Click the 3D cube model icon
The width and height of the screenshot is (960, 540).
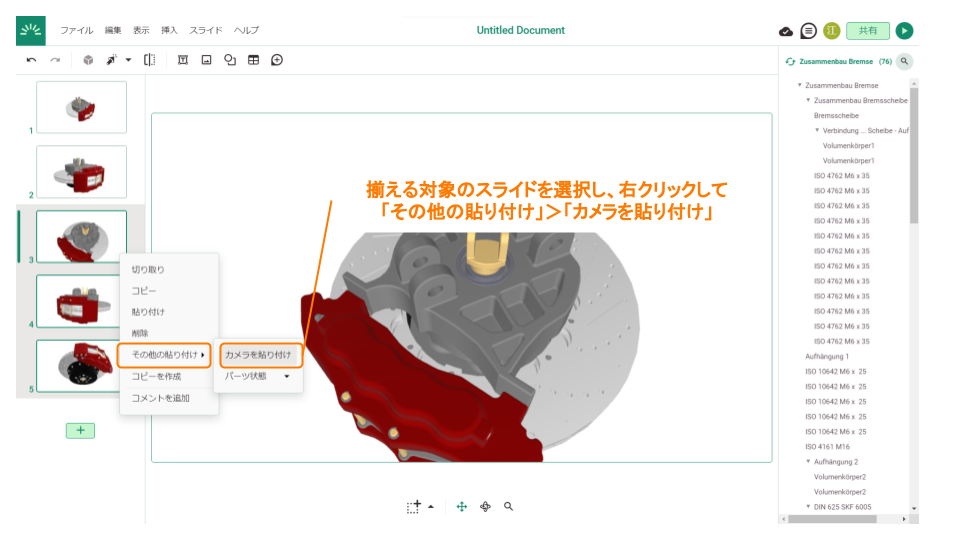(x=88, y=60)
